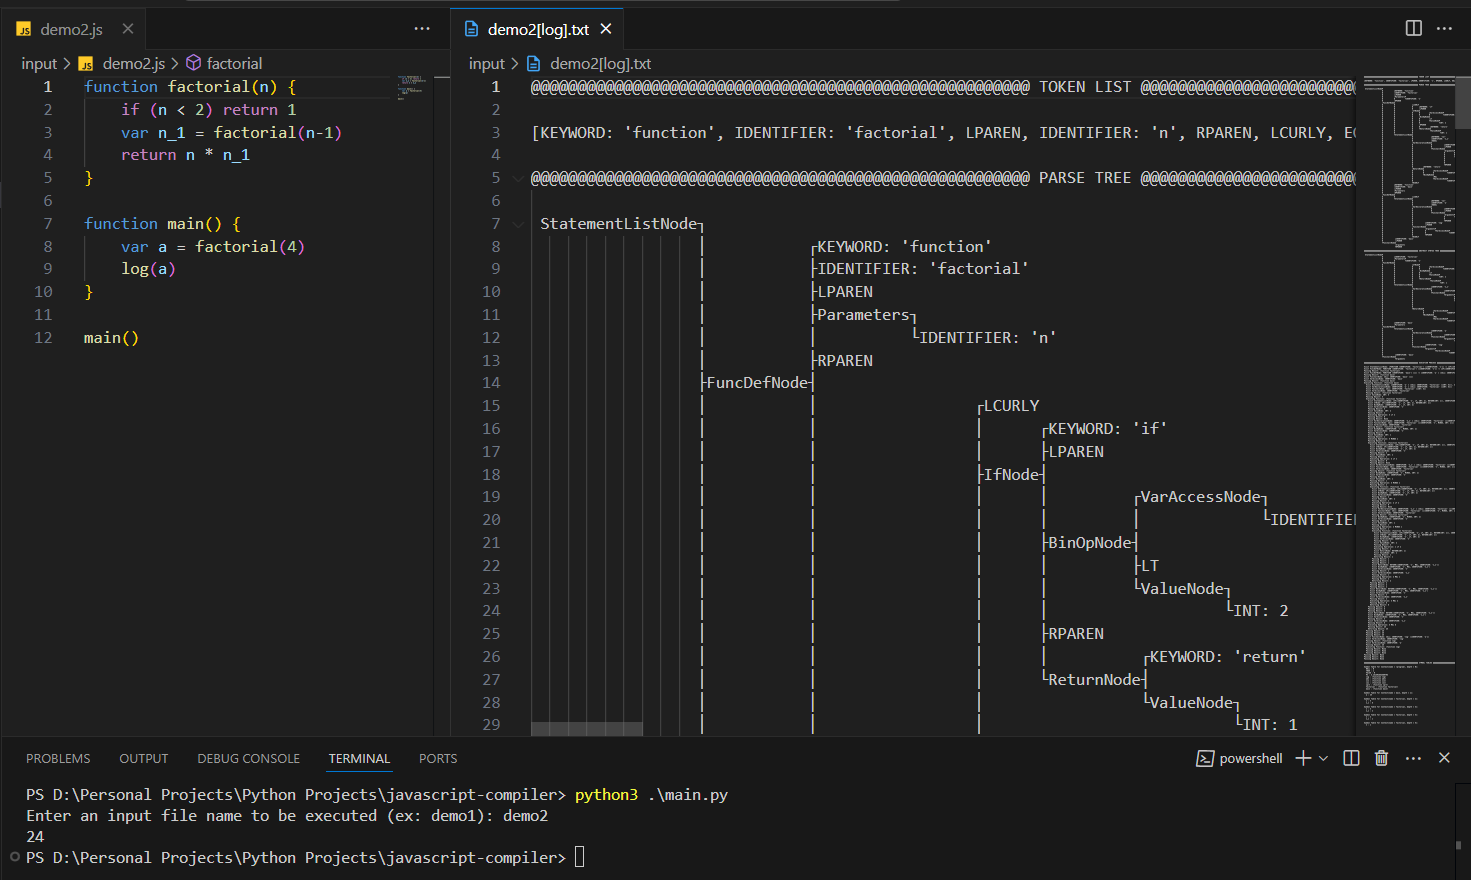Click 'IfNode' in the parse tree
This screenshot has width=1471, height=880.
click(1011, 475)
